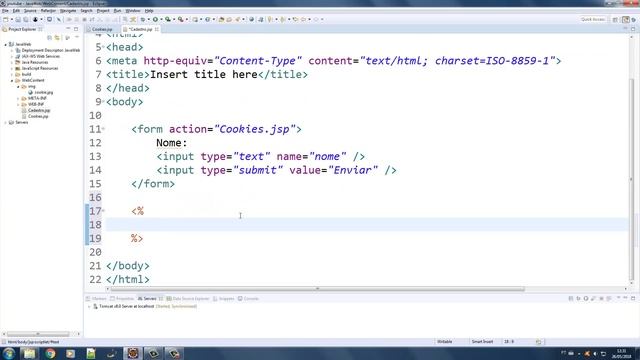Open the Windows Start button
The image size is (640, 360).
(x=9, y=353)
